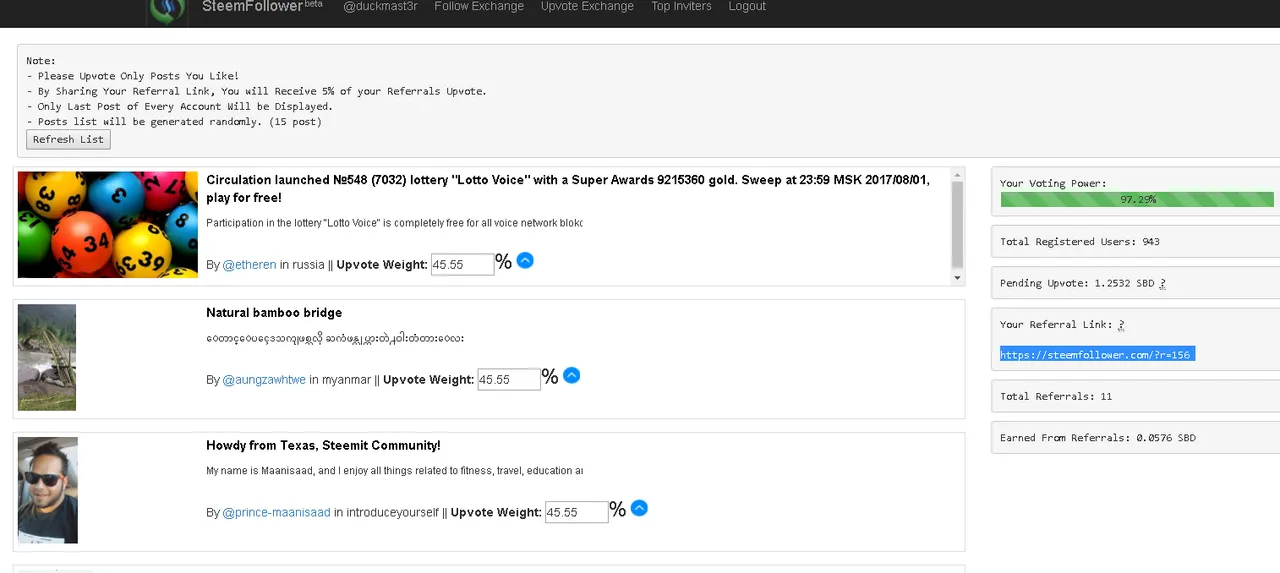Click the first post's scrollbar thumb
Screen dimensions: 1280x573
[957, 225]
